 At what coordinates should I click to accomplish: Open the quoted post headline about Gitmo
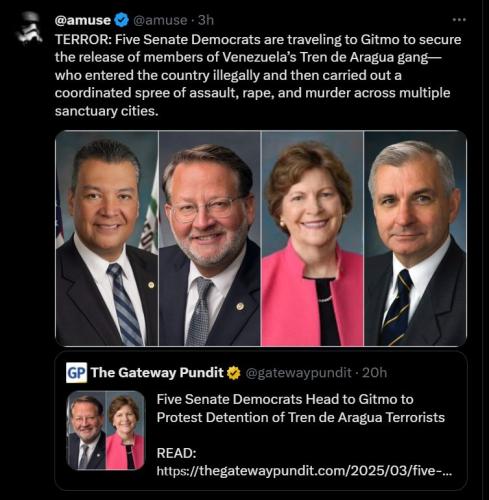point(301,408)
